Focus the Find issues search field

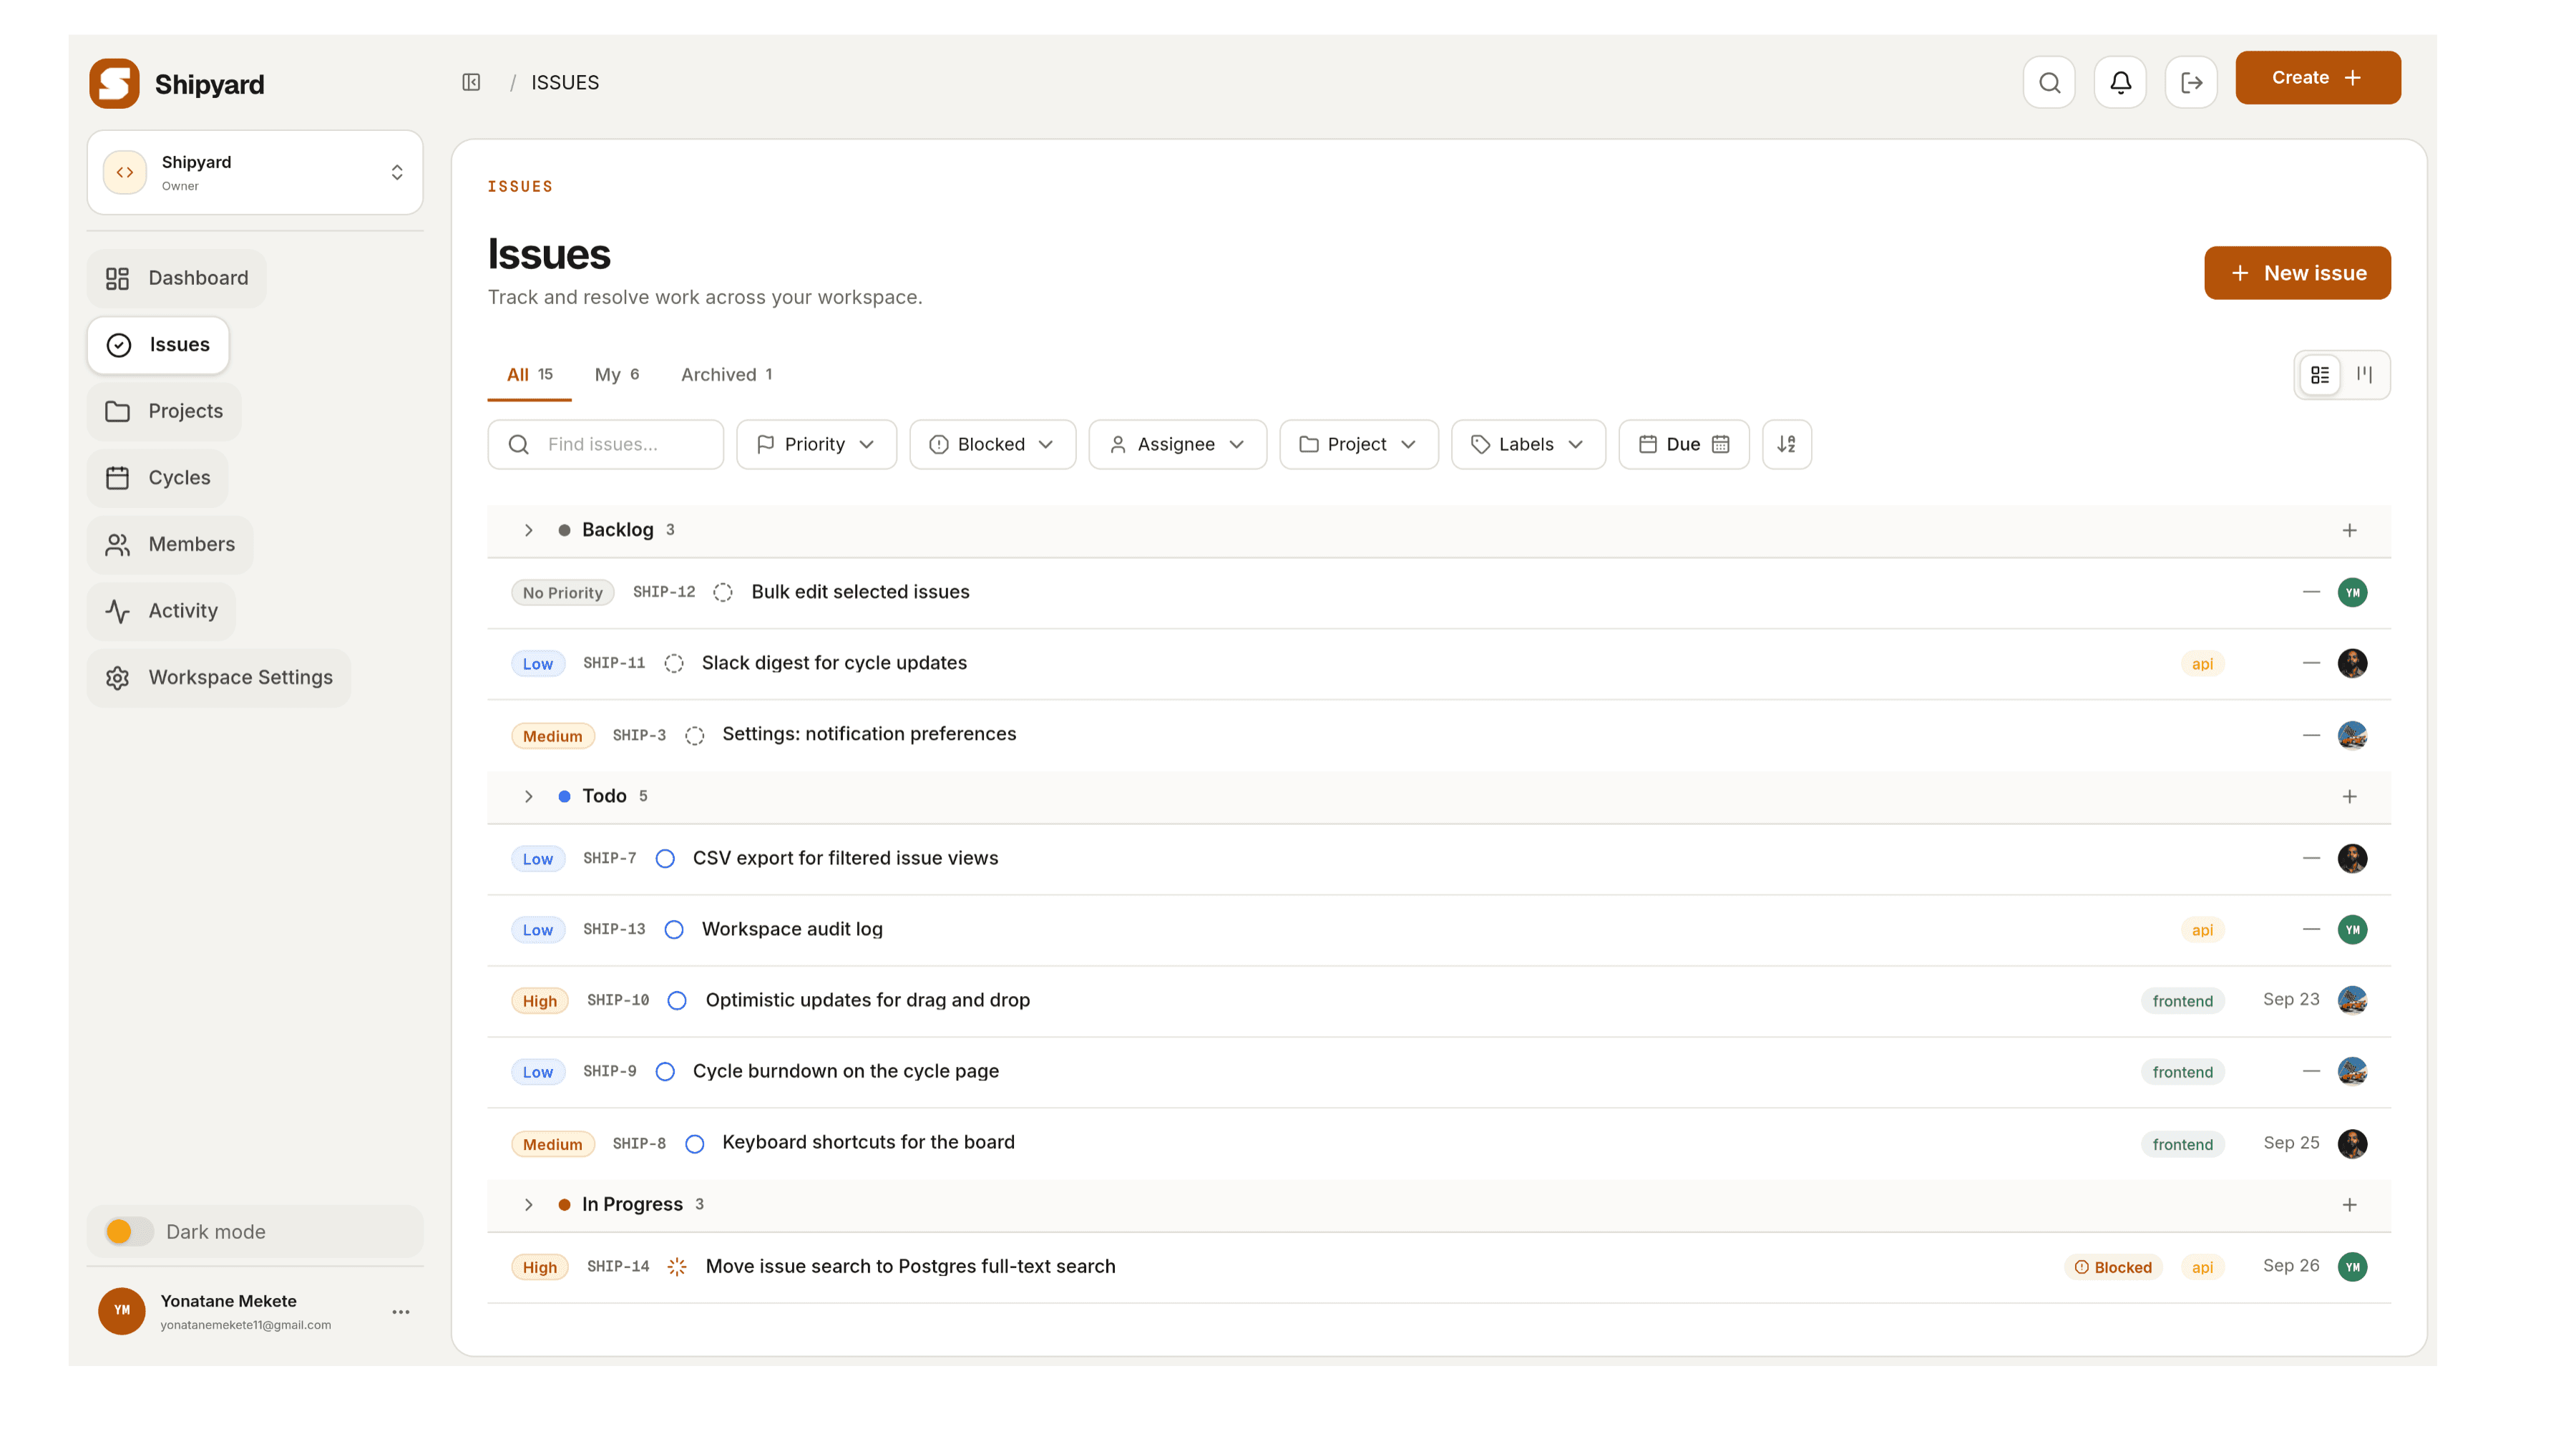605,444
